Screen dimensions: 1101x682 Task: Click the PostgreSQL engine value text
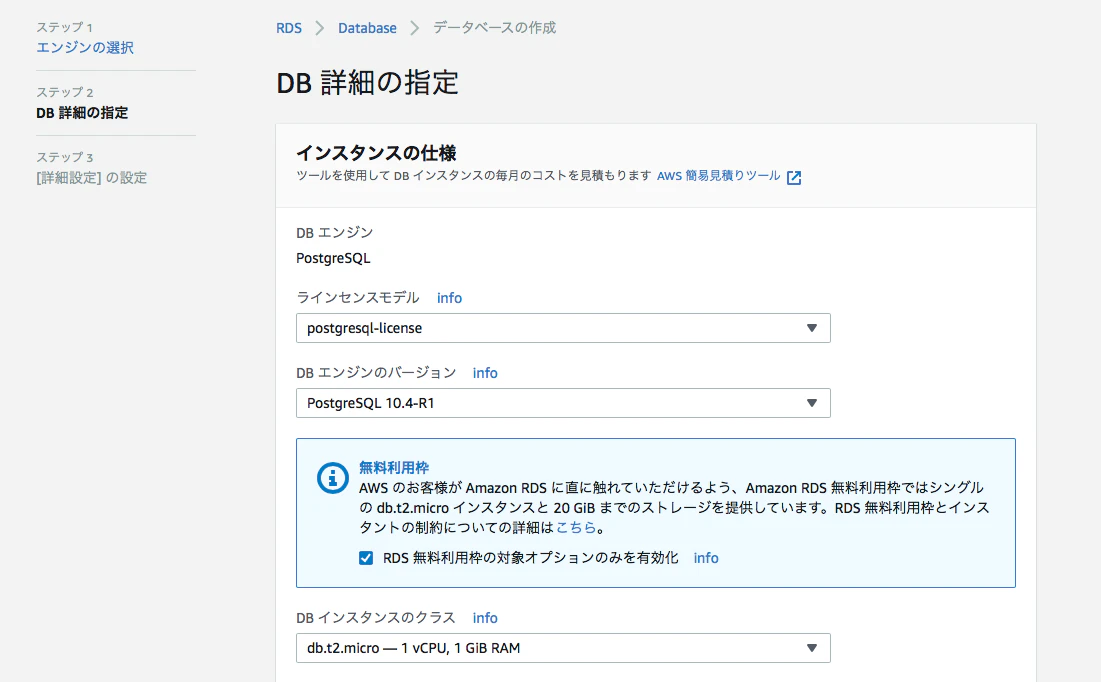pyautogui.click(x=333, y=258)
